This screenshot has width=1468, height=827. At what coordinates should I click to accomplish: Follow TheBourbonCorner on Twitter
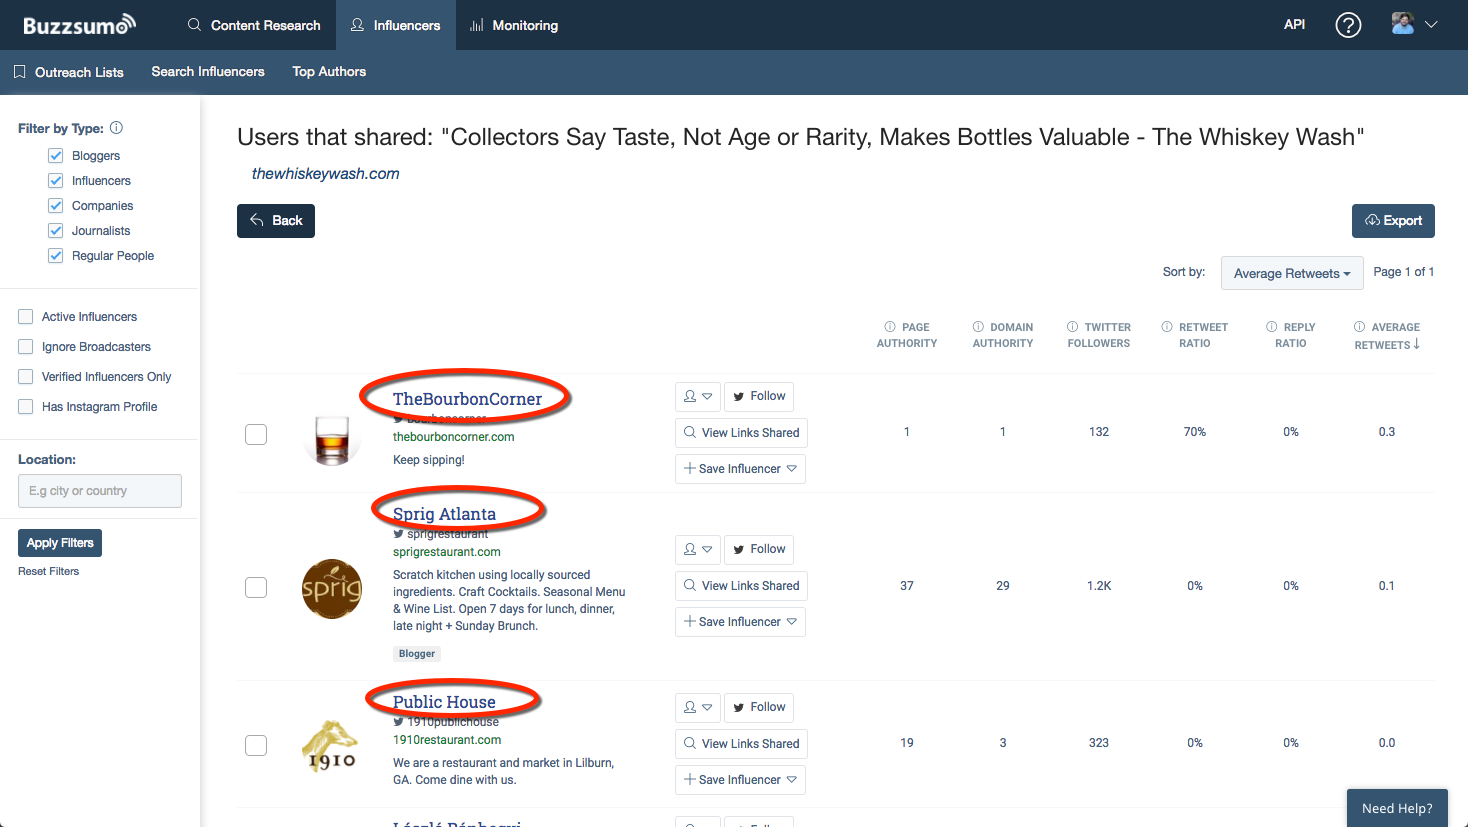tap(759, 397)
